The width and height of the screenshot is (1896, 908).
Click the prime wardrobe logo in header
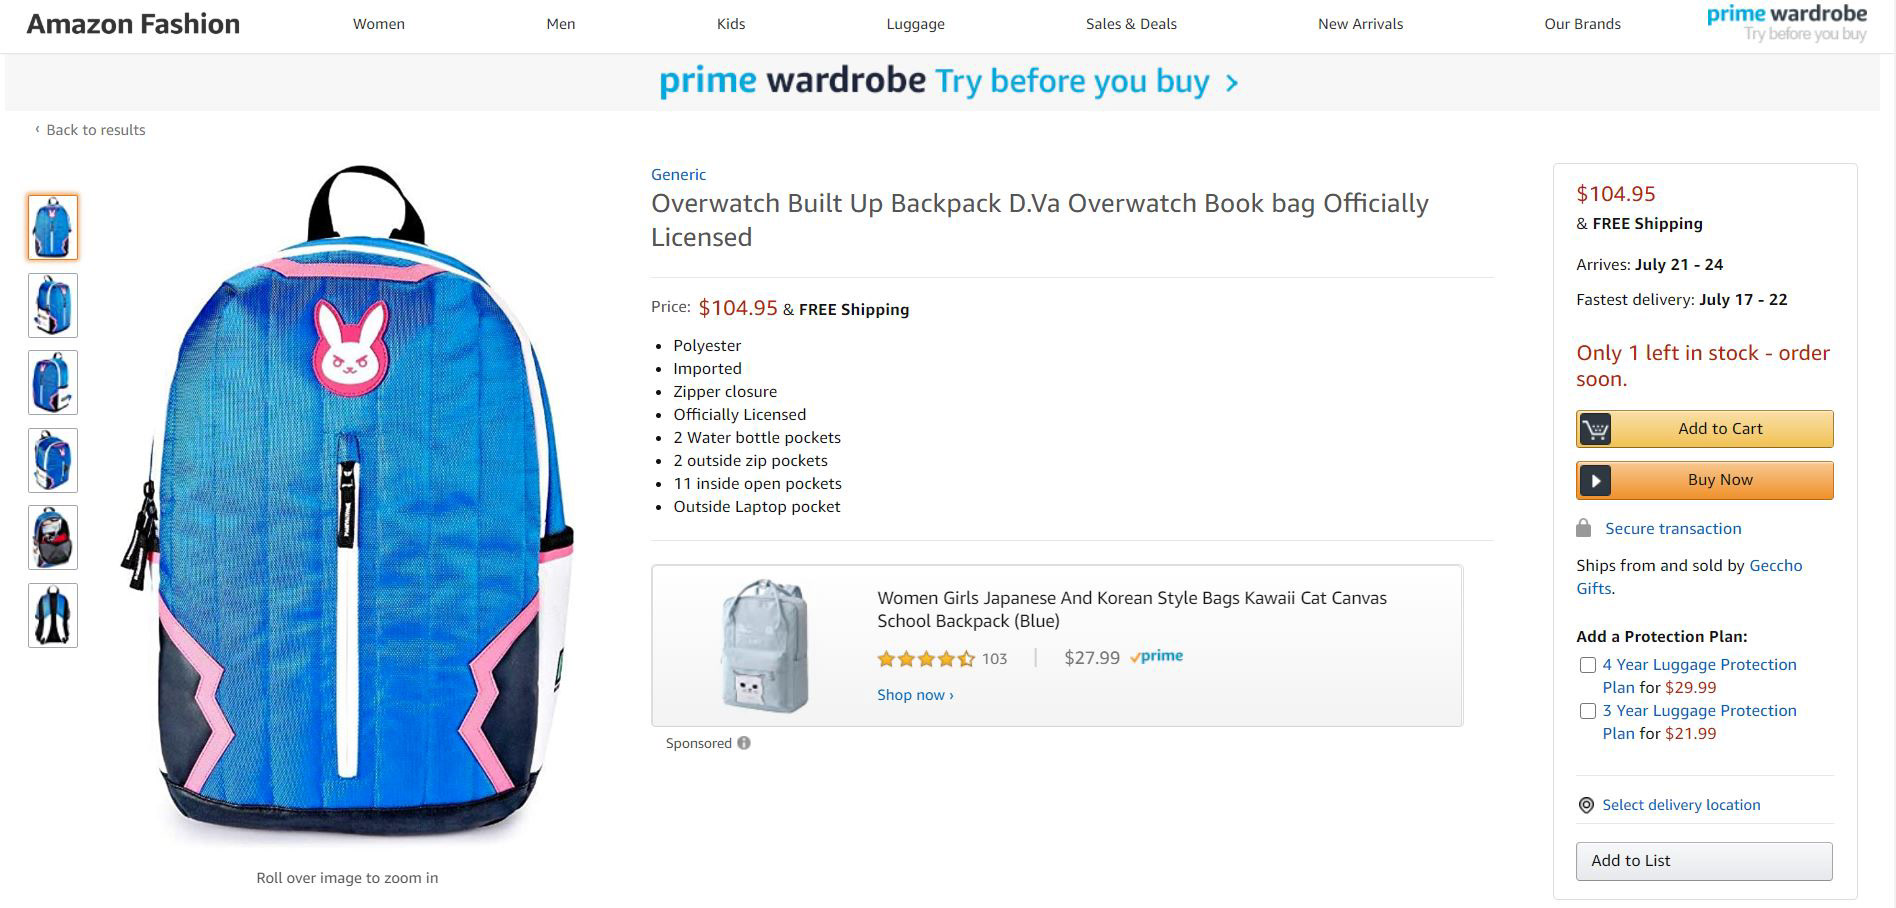click(1786, 22)
